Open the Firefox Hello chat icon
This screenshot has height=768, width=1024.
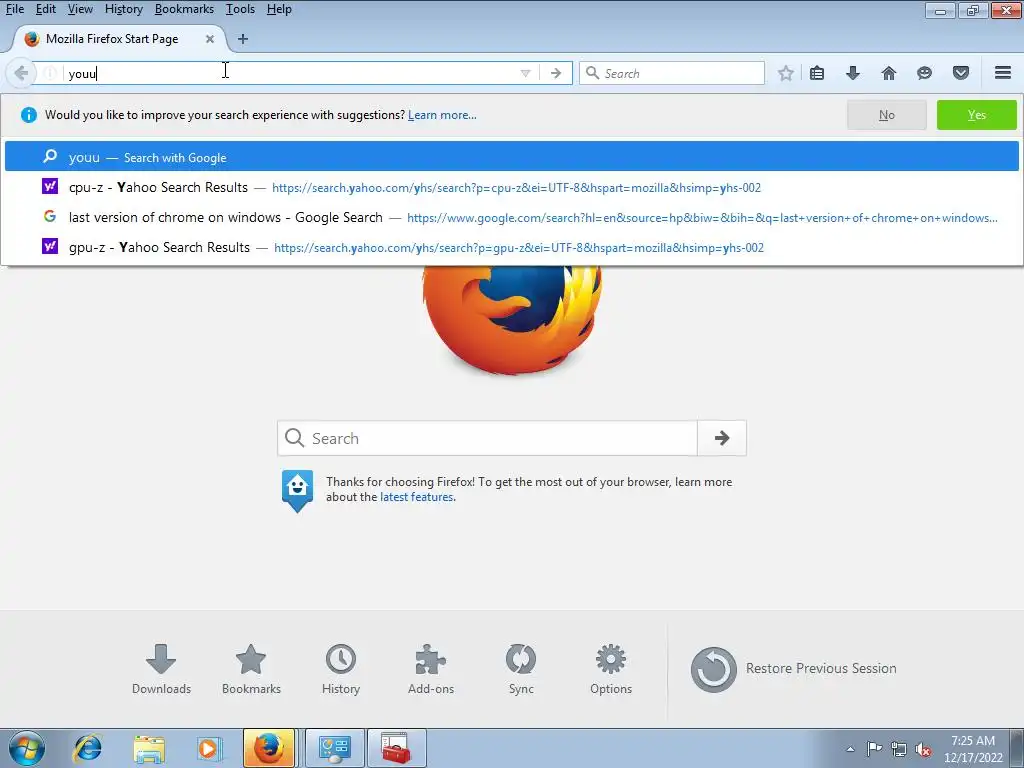924,73
